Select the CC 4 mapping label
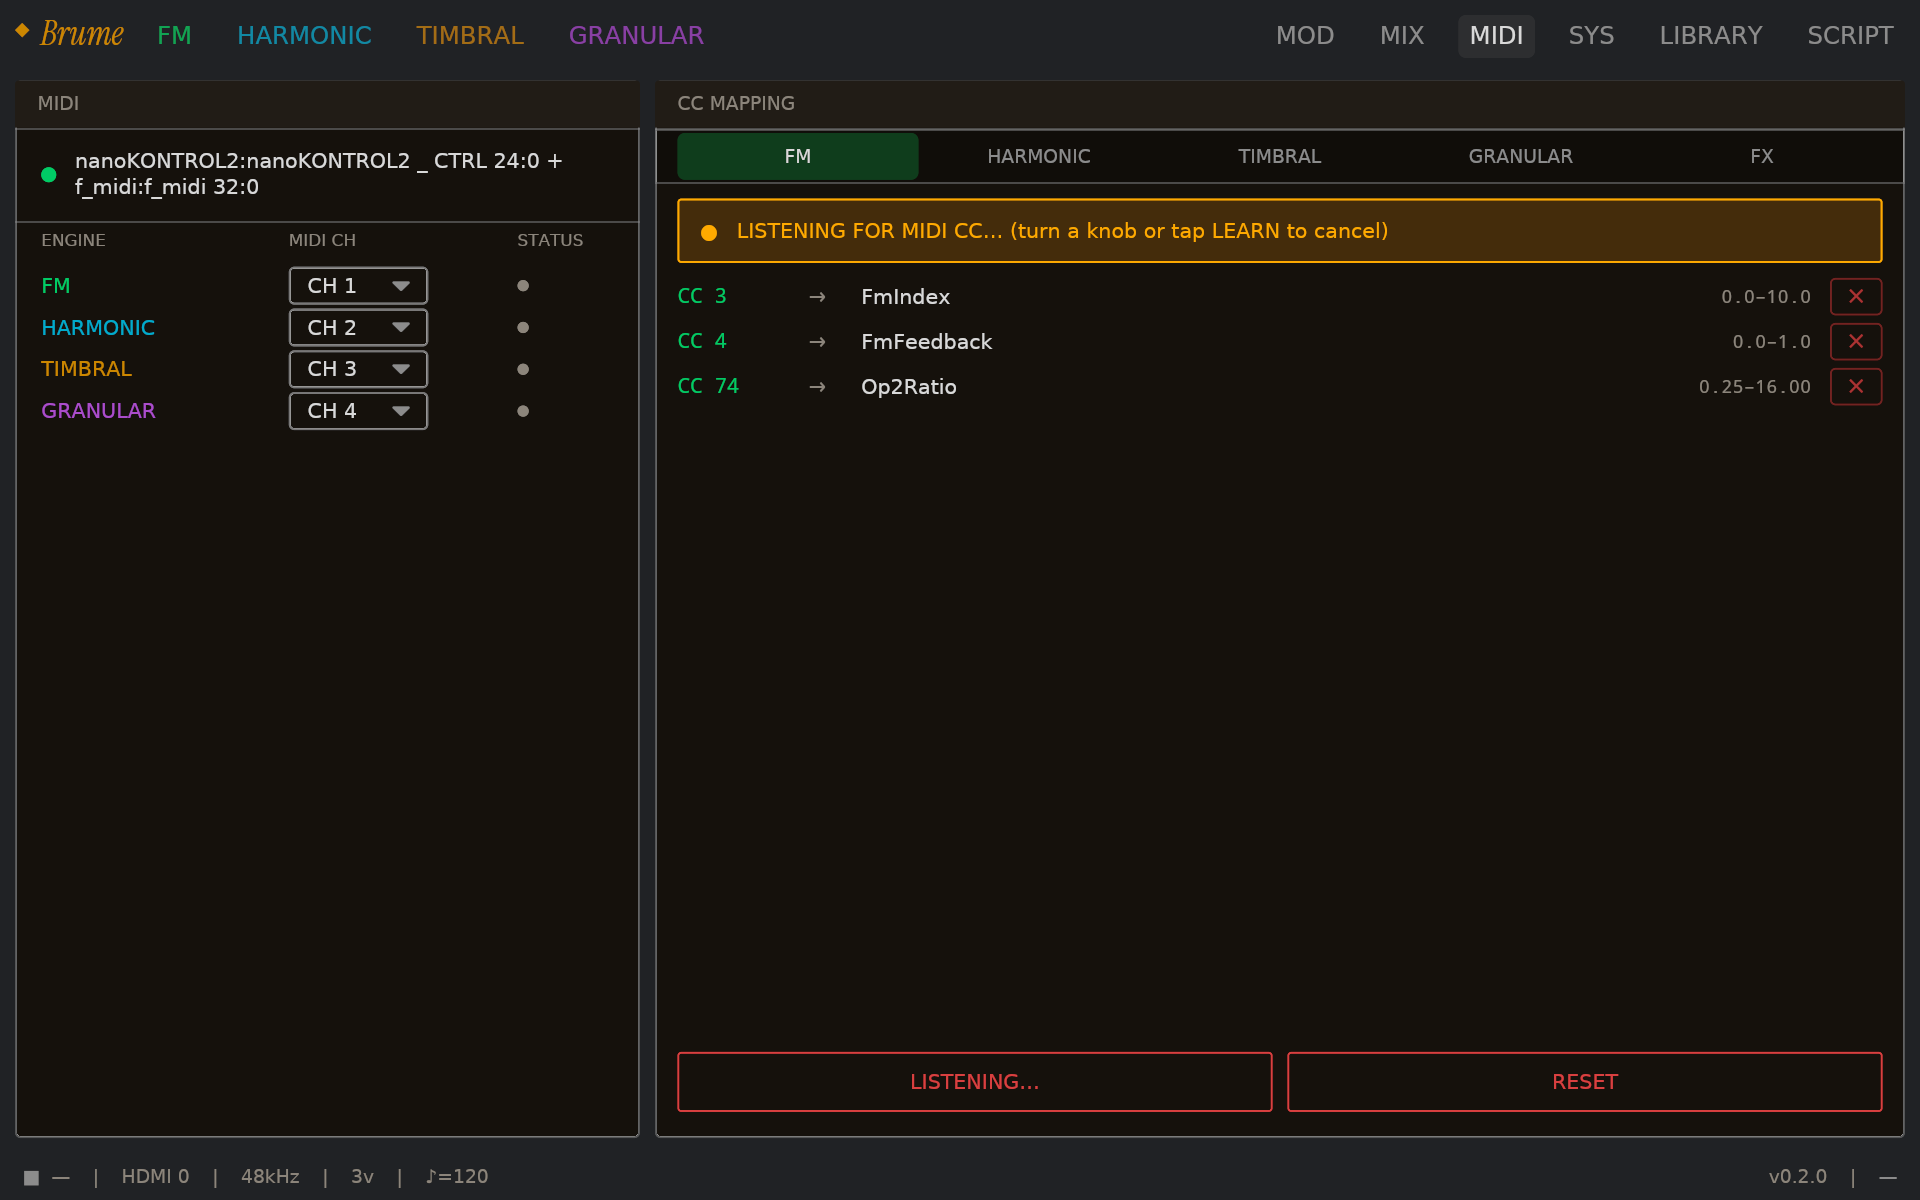The image size is (1920, 1200). click(x=702, y=342)
